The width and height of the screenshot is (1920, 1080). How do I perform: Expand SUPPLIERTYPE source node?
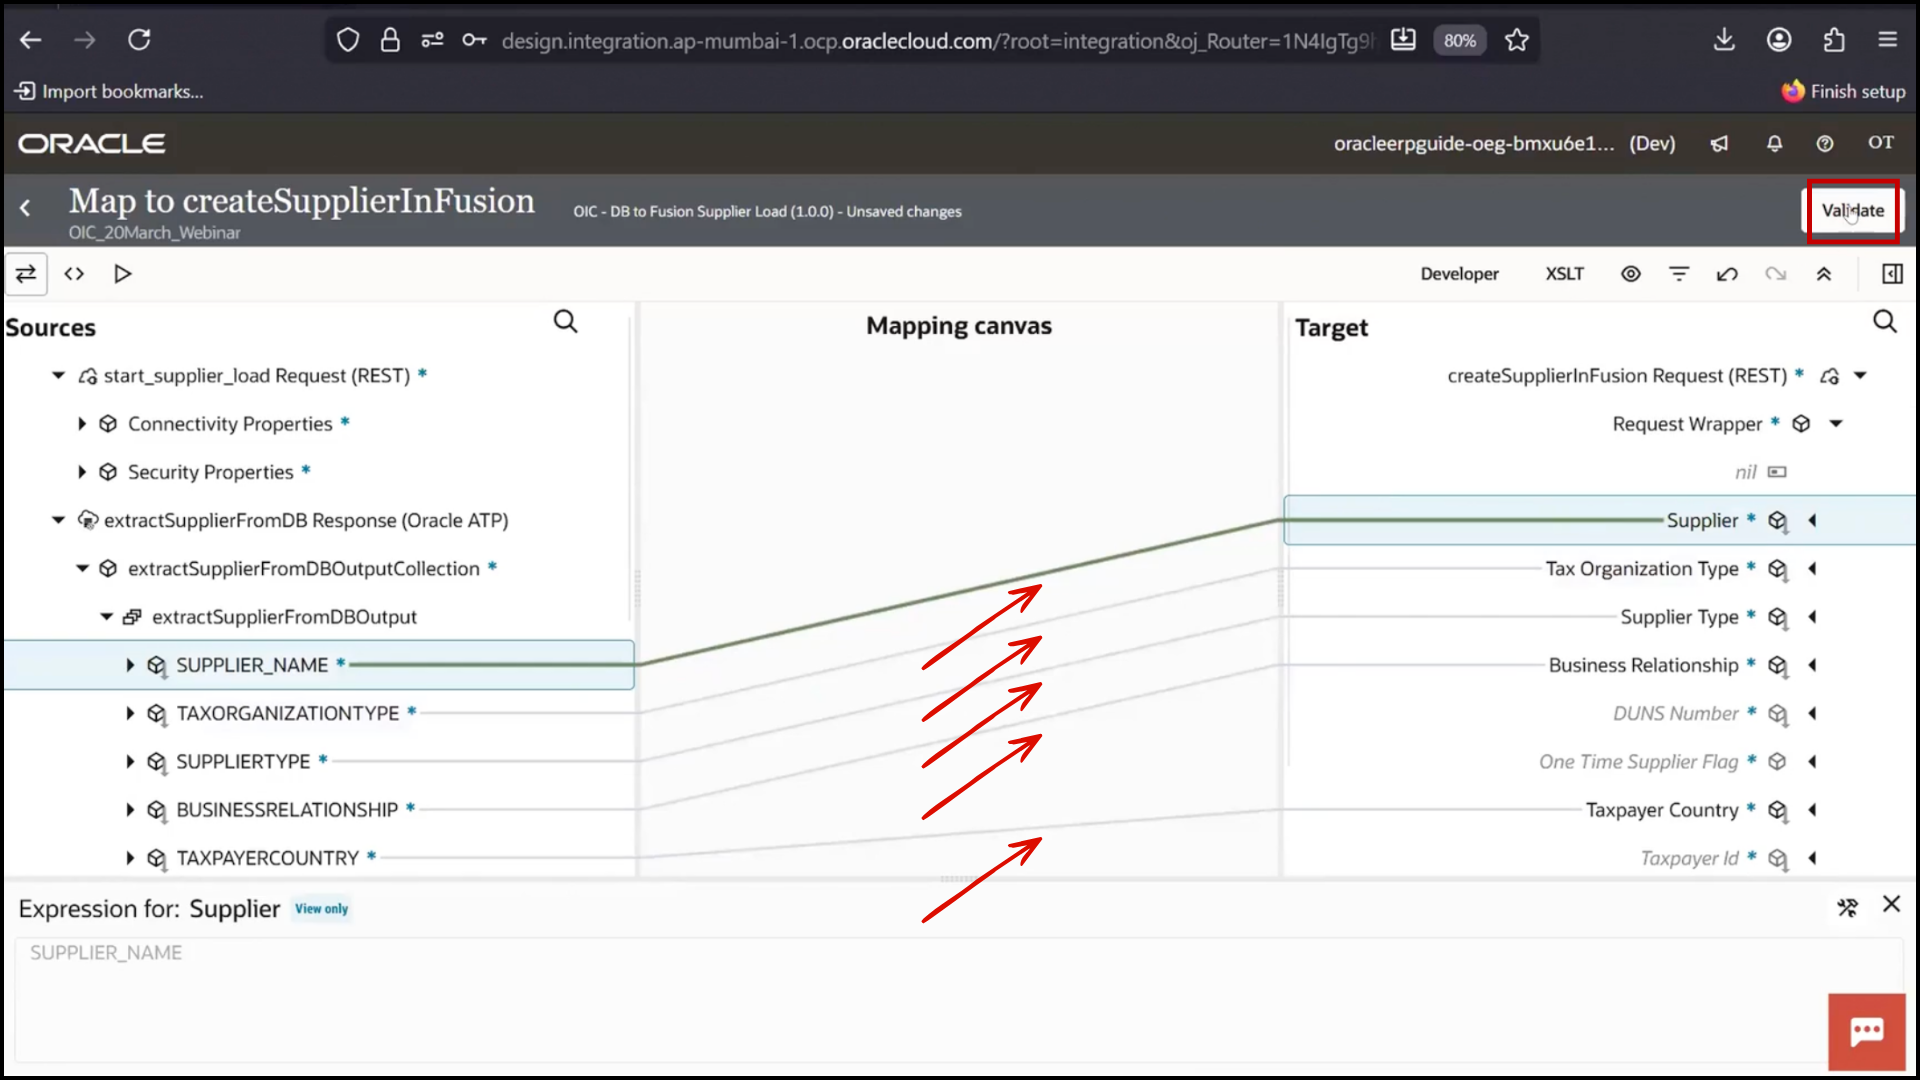click(130, 761)
